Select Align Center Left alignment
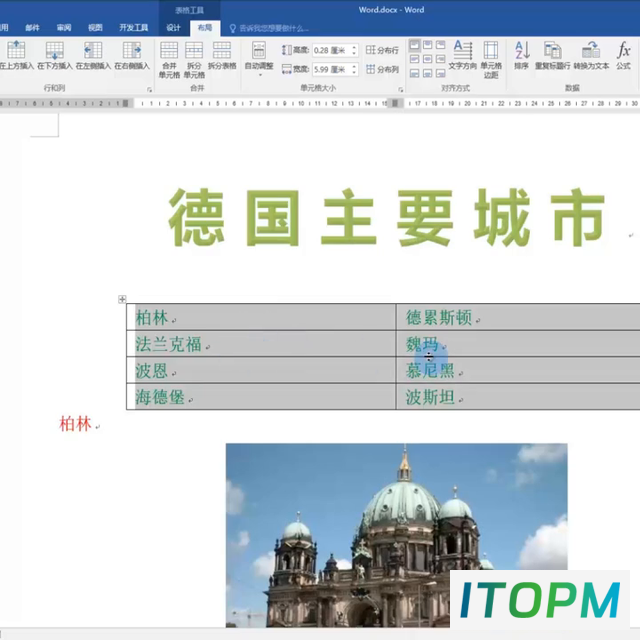Viewport: 640px width, 640px height. pos(414,59)
